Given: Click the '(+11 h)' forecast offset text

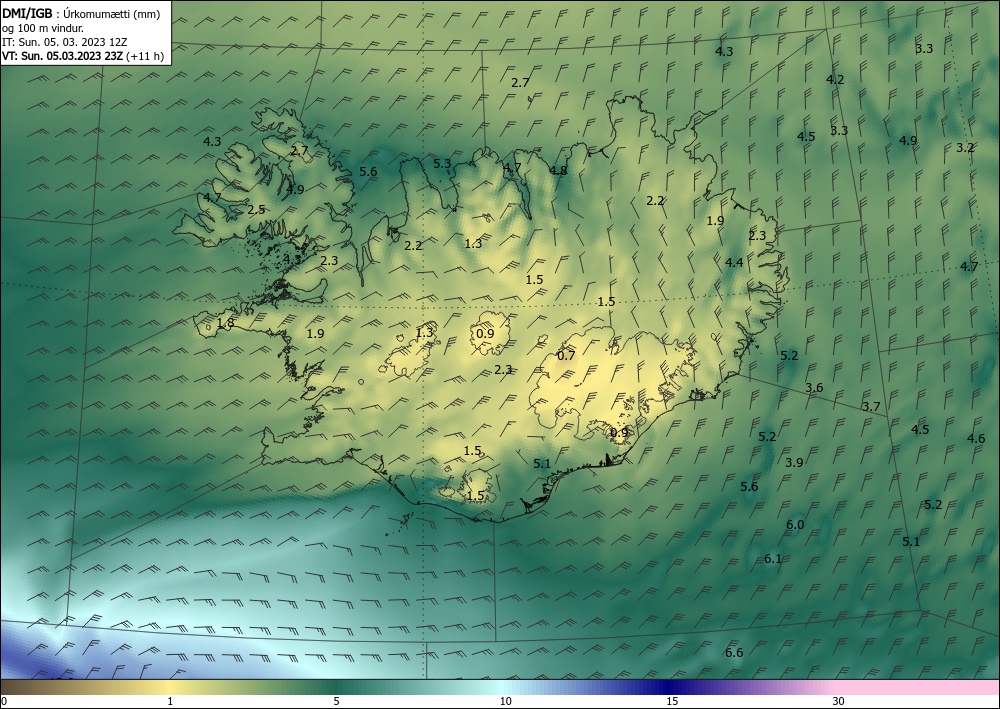Looking at the screenshot, I should coord(145,56).
